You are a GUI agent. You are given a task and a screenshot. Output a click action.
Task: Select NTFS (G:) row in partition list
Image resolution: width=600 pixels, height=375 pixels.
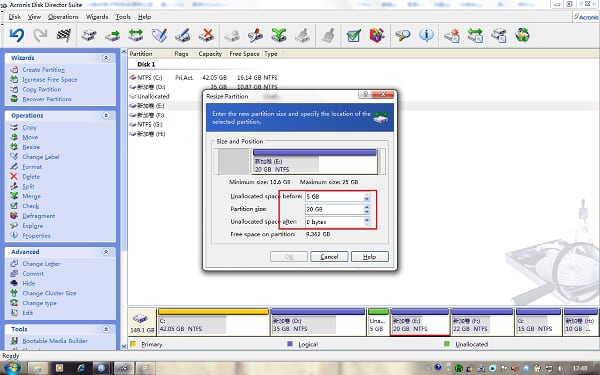pos(147,124)
